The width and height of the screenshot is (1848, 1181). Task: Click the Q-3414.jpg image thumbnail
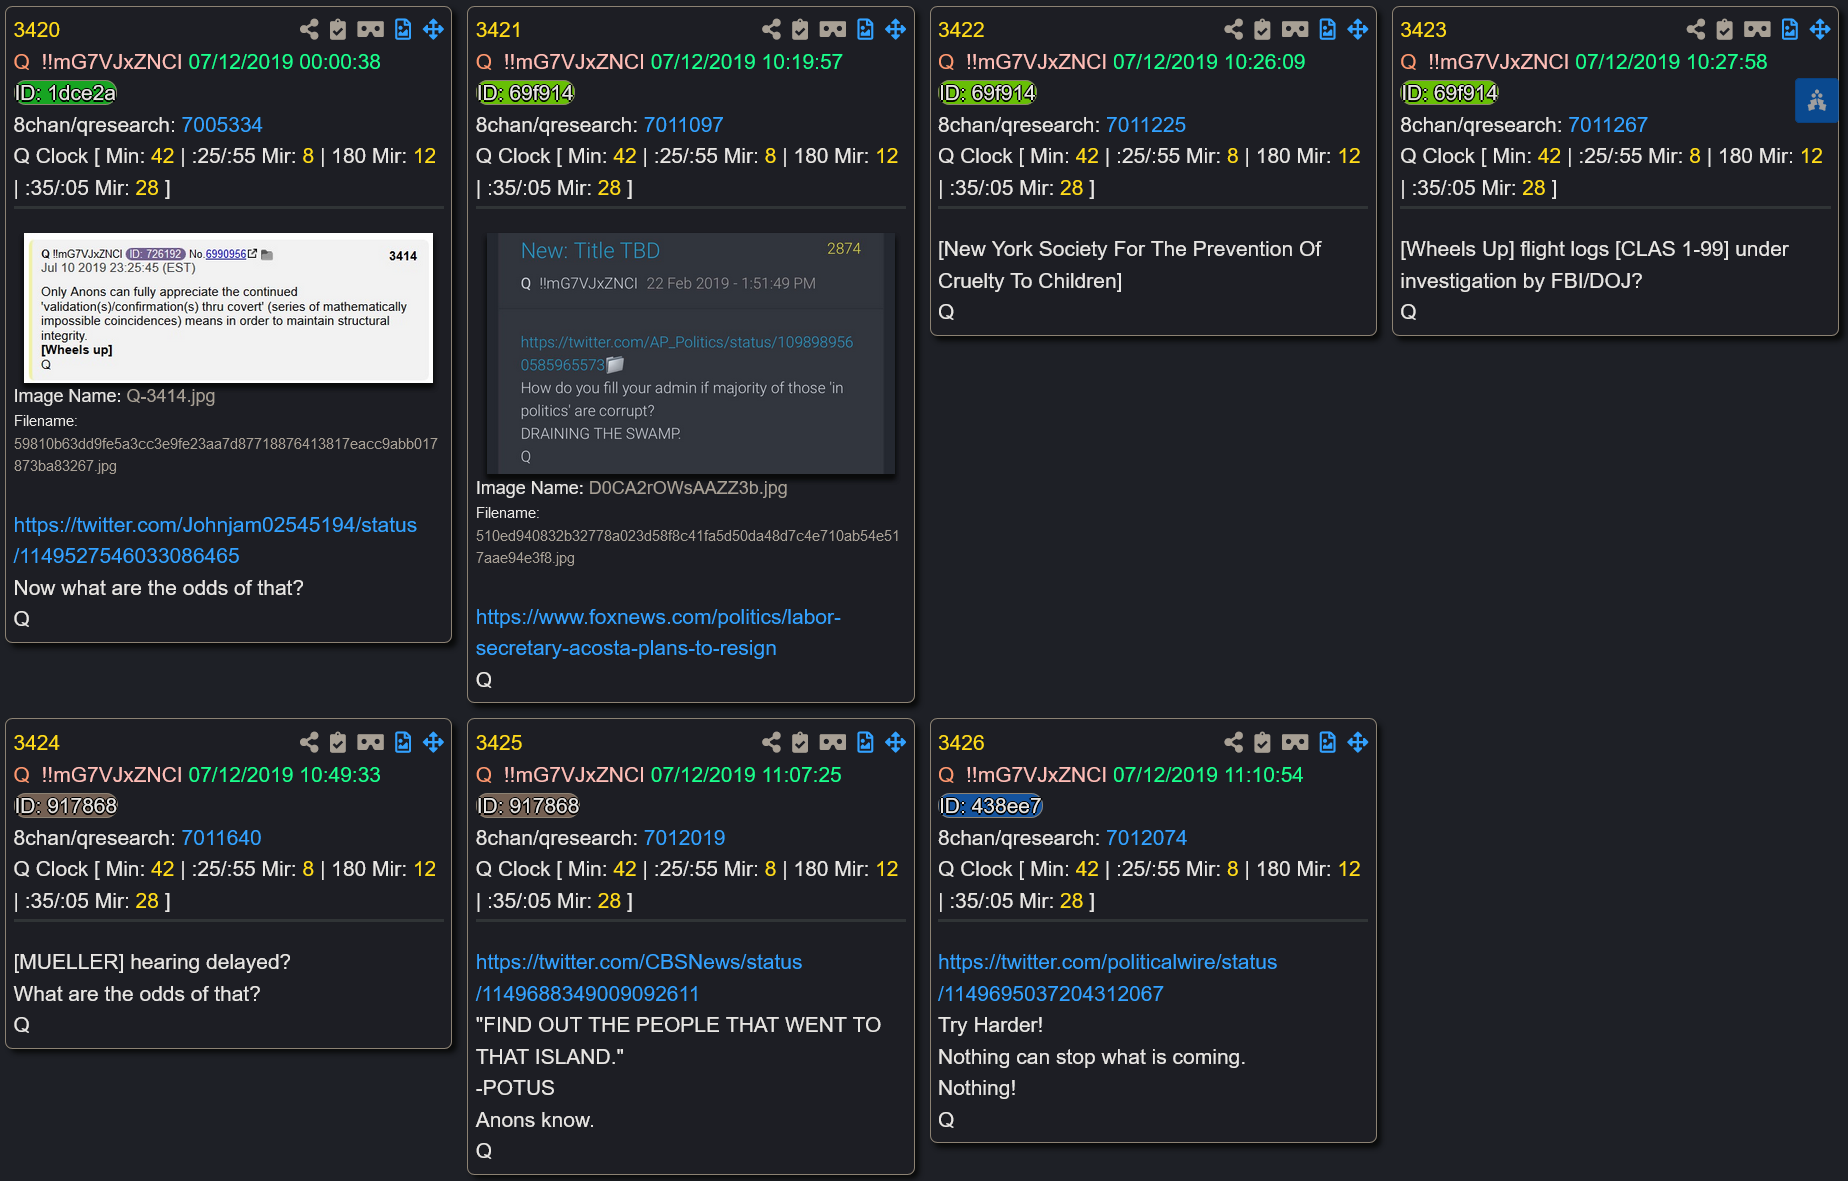228,308
